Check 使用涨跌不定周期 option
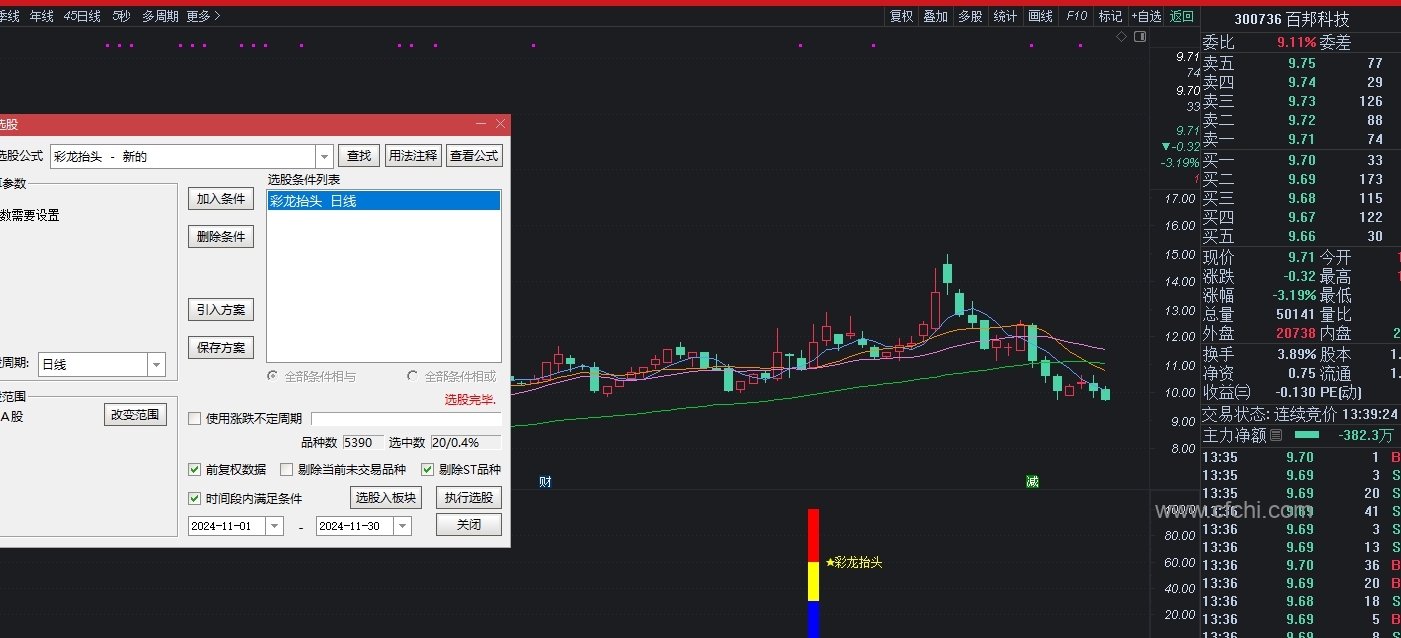Viewport: 1401px width, 638px height. click(x=195, y=419)
